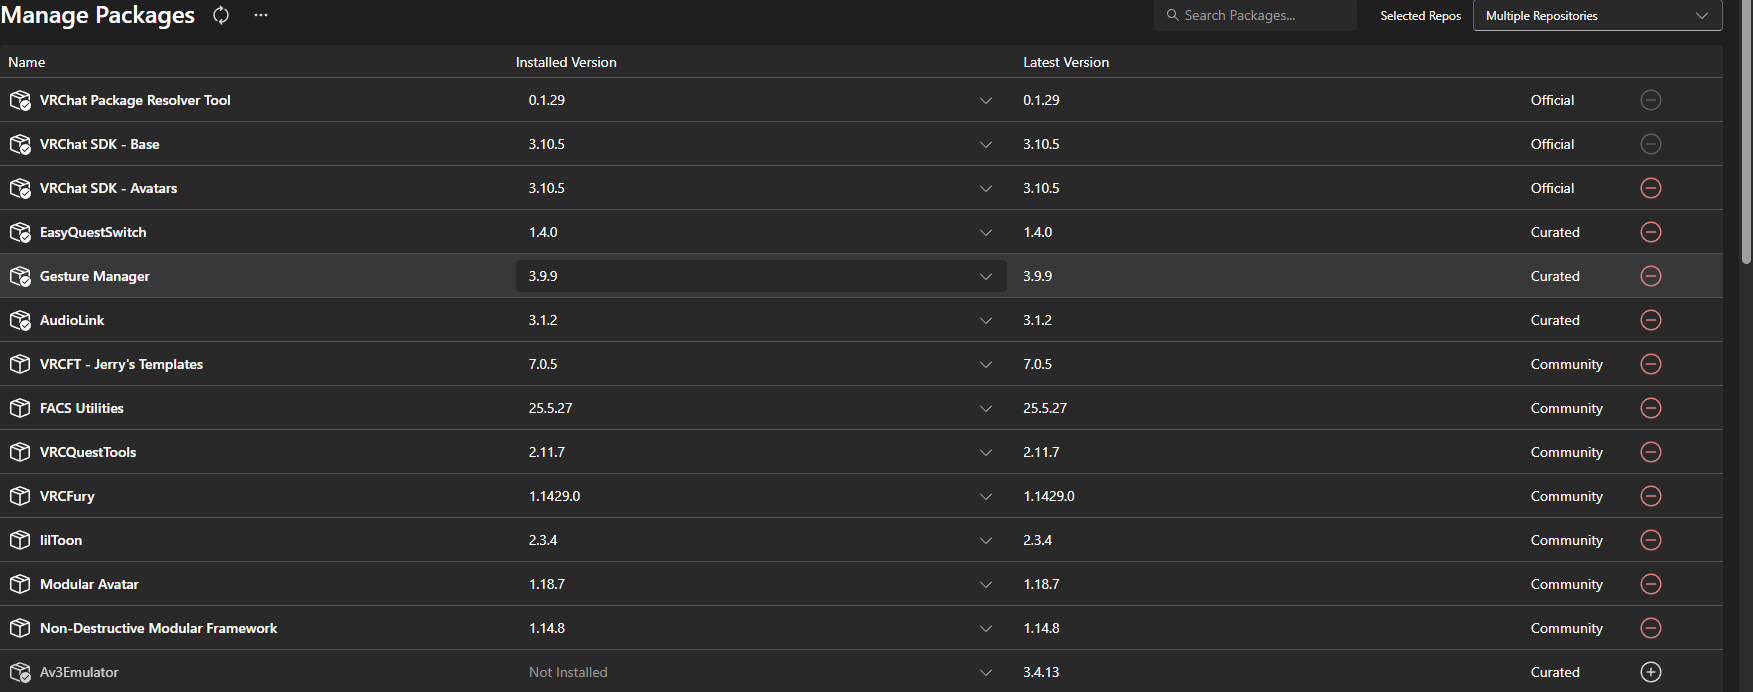This screenshot has width=1753, height=692.
Task: Click the Not Installed label for Av3Emulator
Action: click(x=568, y=672)
